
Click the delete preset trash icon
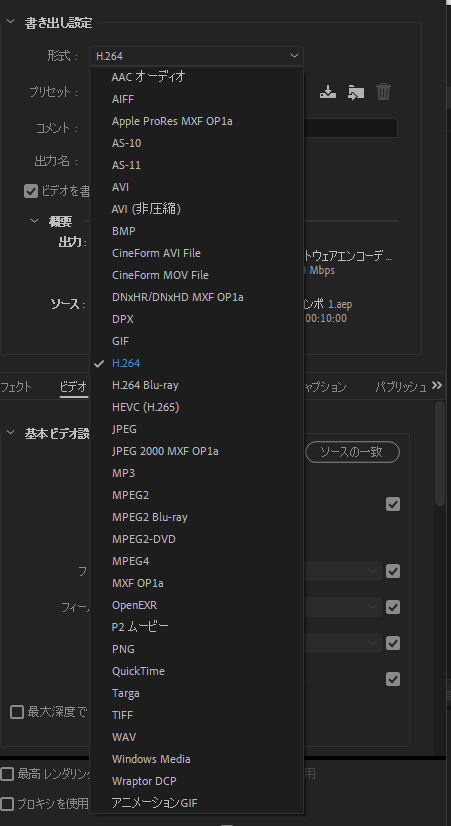(384, 92)
